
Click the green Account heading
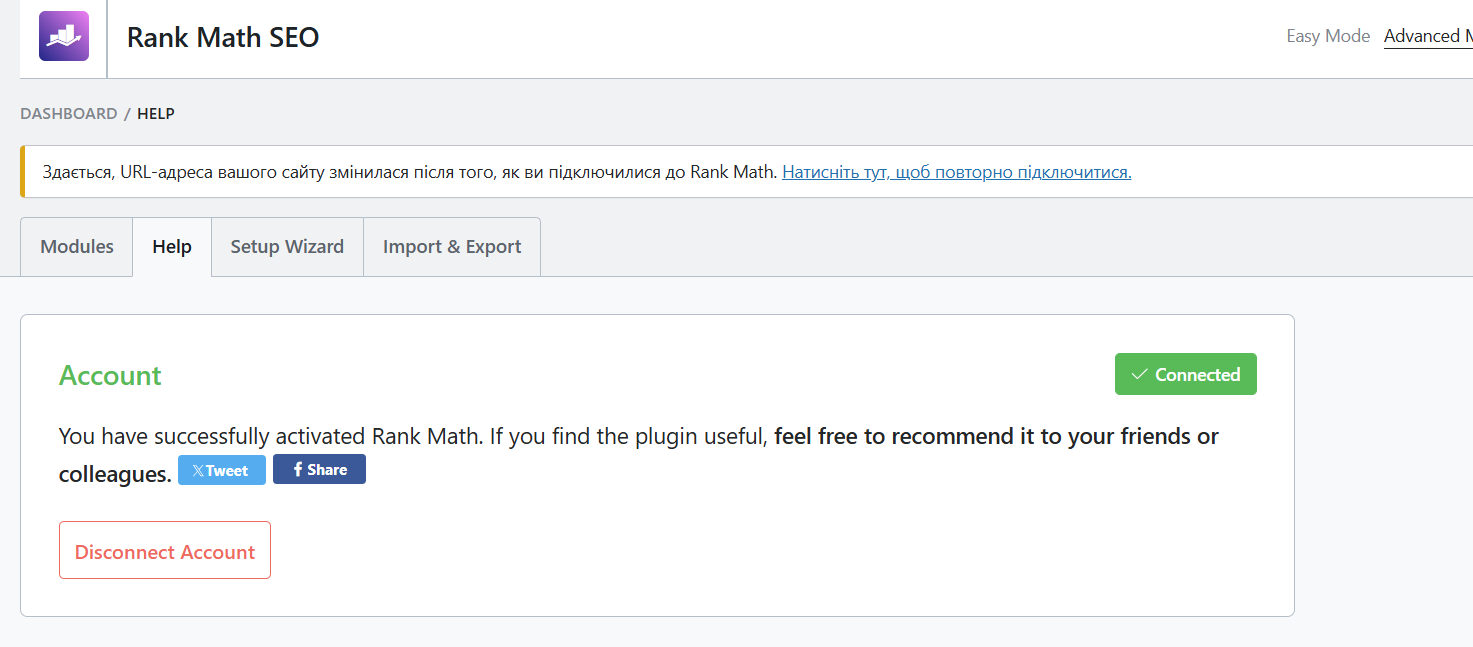(110, 376)
